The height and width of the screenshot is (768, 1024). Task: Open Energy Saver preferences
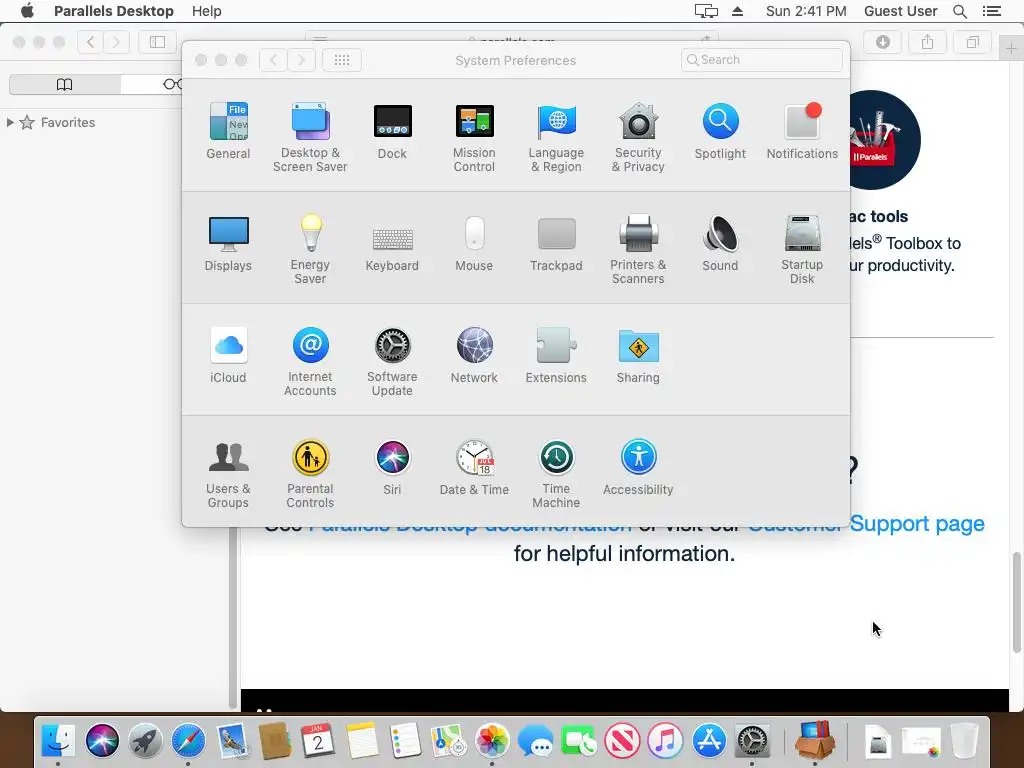click(x=310, y=249)
